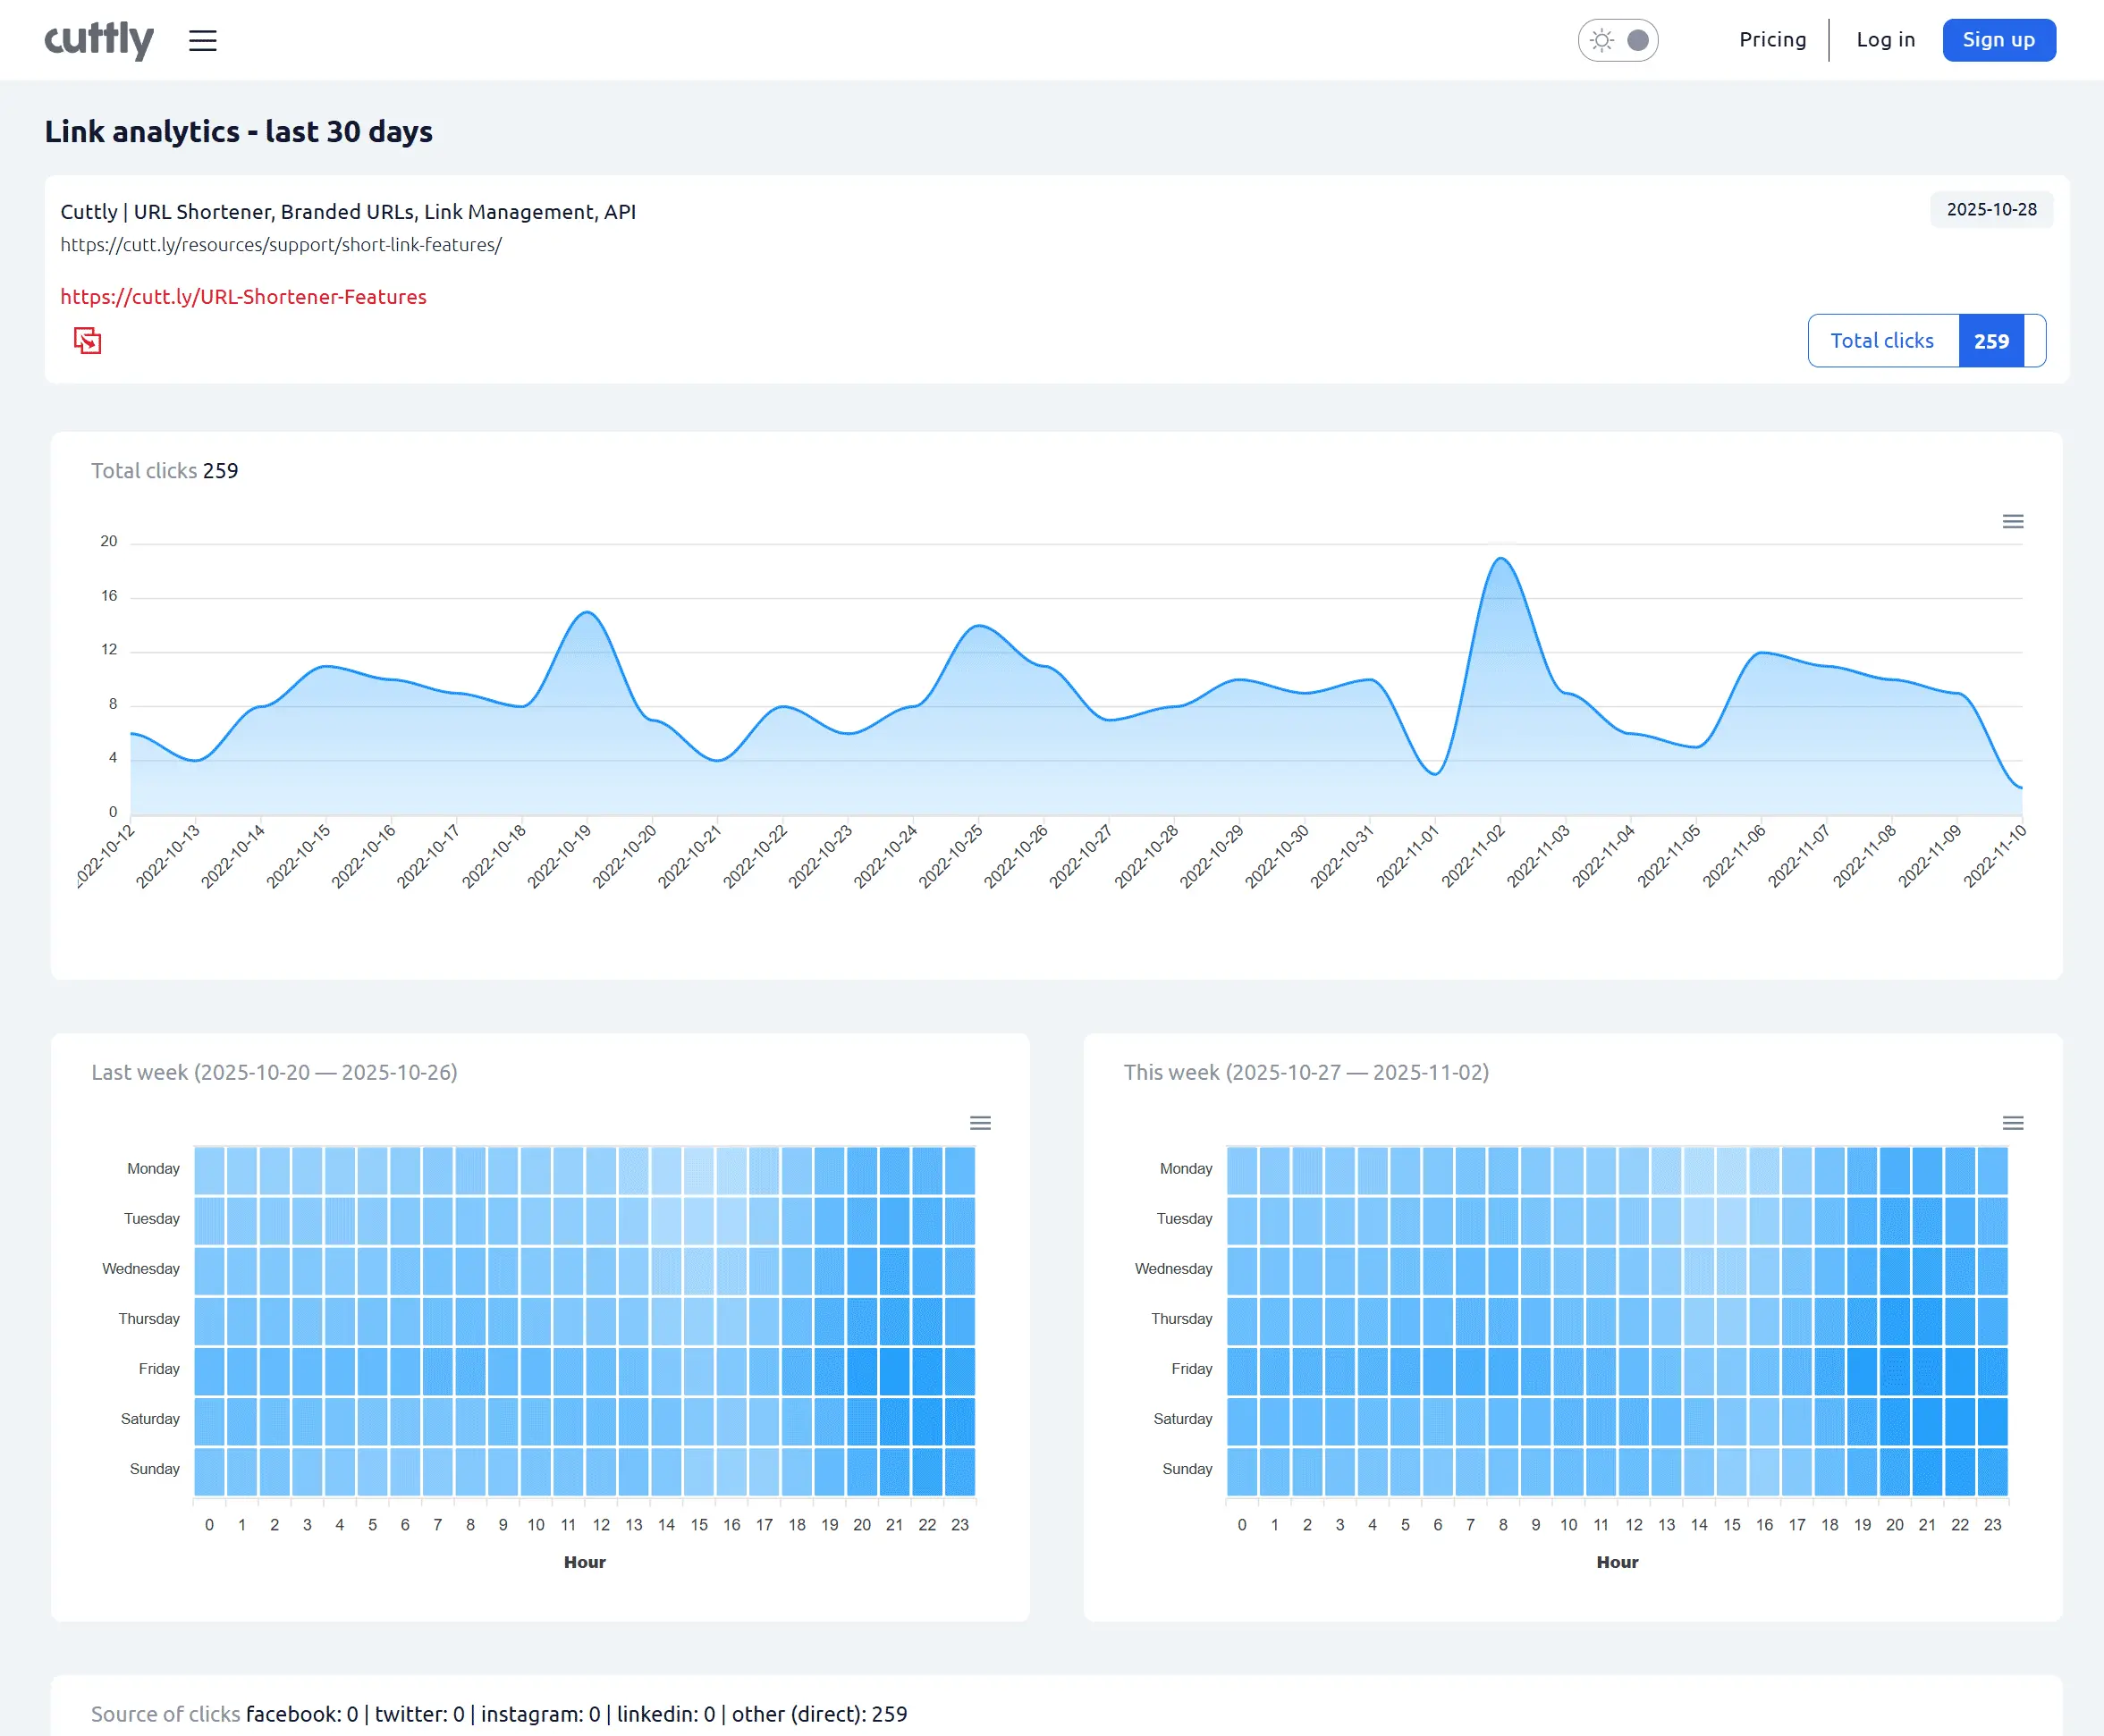This screenshot has width=2104, height=1736.
Task: Click the Source of clicks summary text
Action: point(499,1714)
